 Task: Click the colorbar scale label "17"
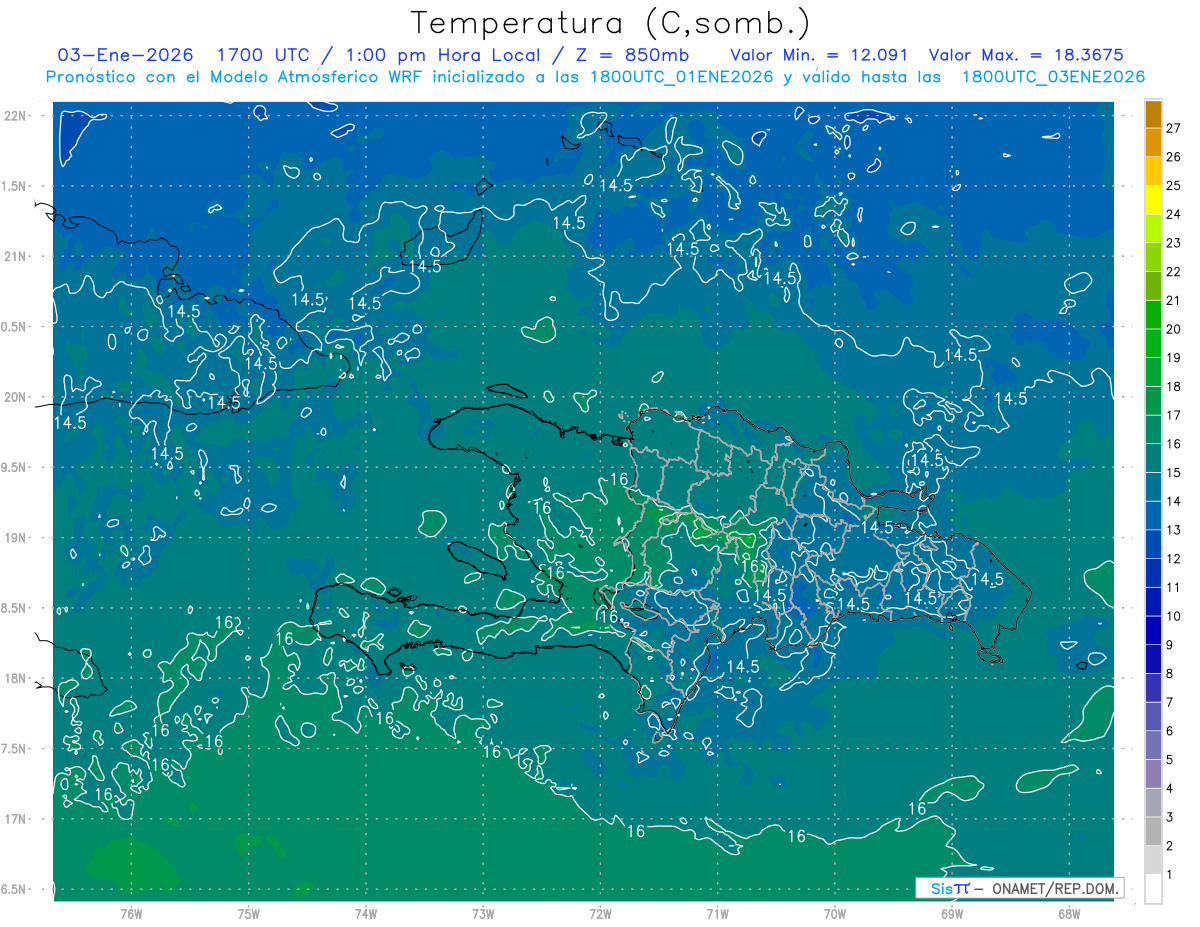point(1174,415)
